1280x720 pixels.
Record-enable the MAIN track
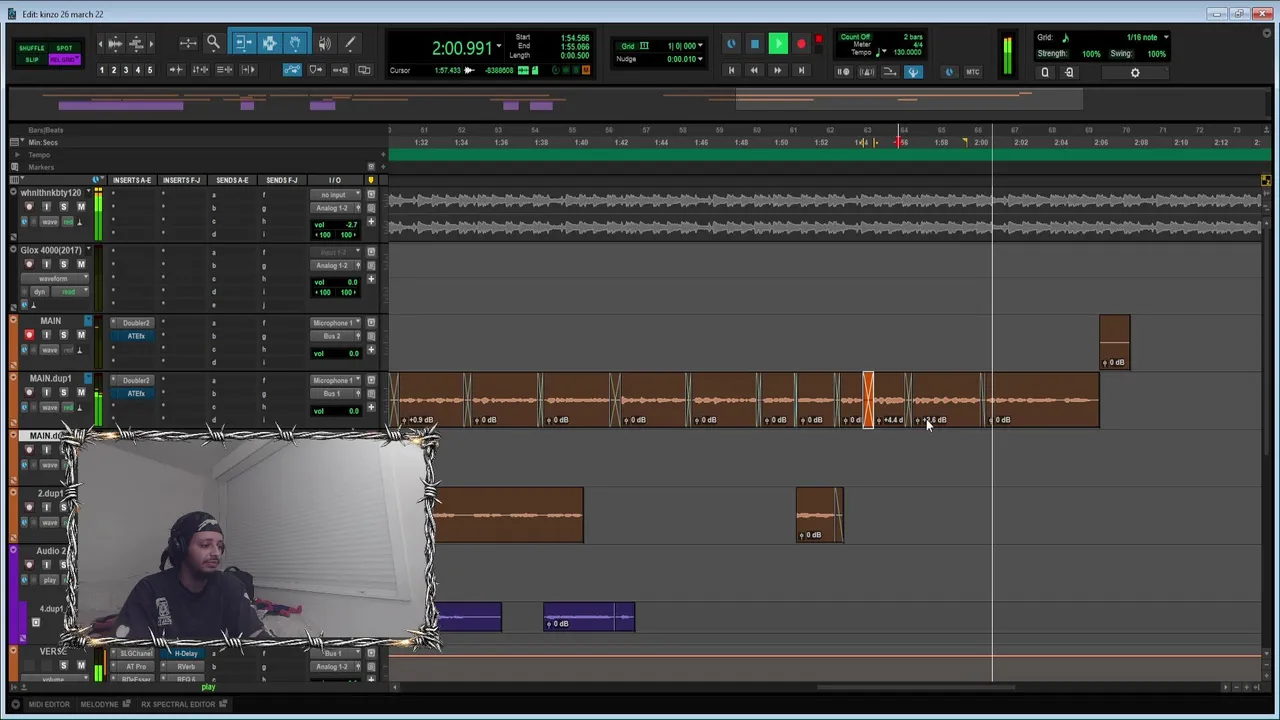(29, 335)
